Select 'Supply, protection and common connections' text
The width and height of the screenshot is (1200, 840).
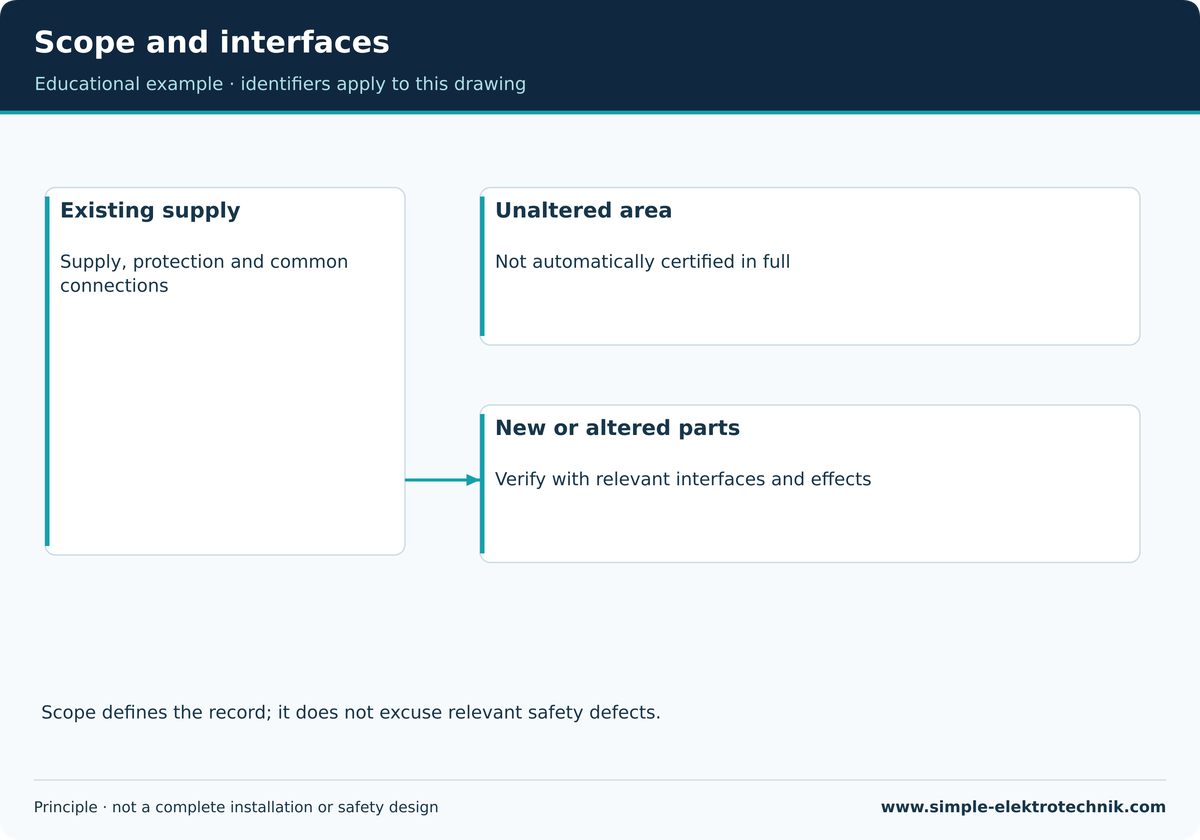point(204,274)
